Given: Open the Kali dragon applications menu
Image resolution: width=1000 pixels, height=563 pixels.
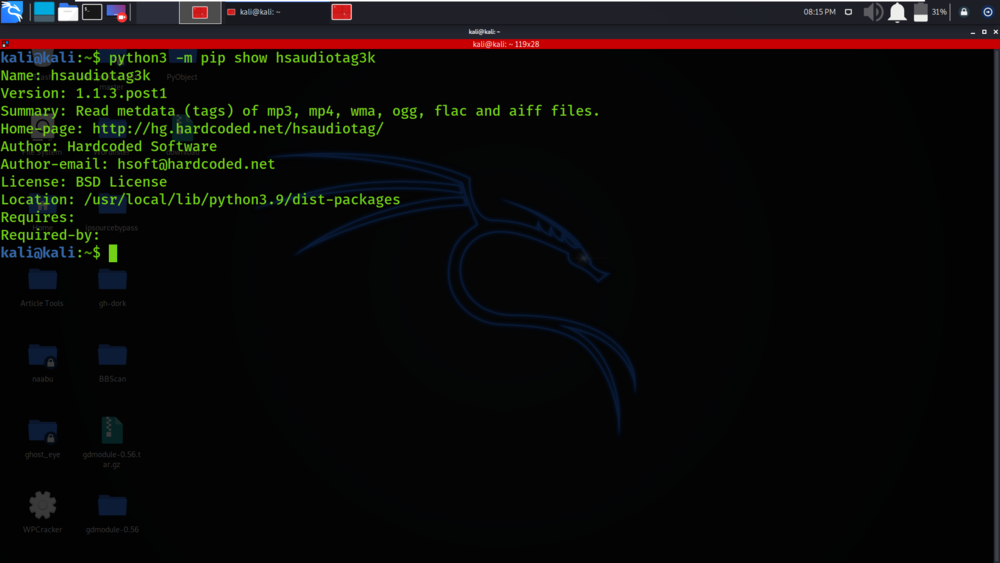Looking at the screenshot, I should coord(12,11).
